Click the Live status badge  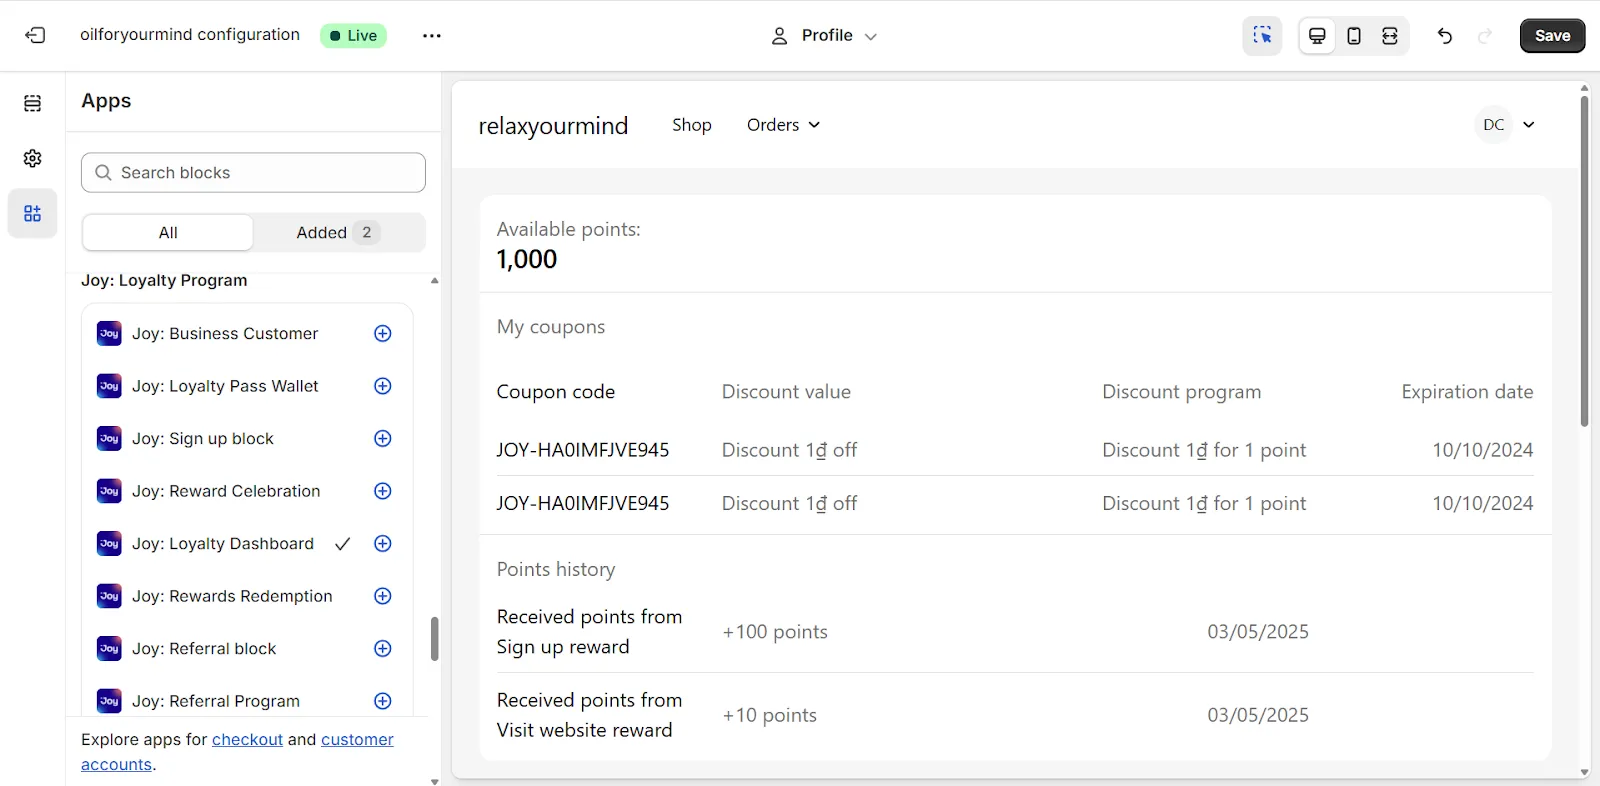click(353, 35)
